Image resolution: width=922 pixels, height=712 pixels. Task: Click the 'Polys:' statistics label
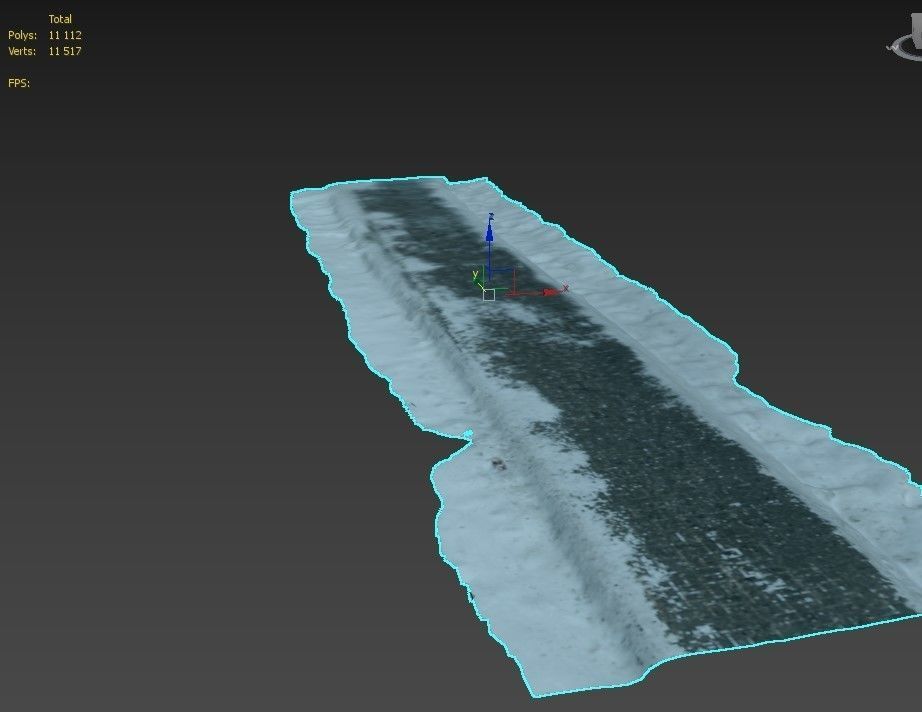click(x=22, y=35)
